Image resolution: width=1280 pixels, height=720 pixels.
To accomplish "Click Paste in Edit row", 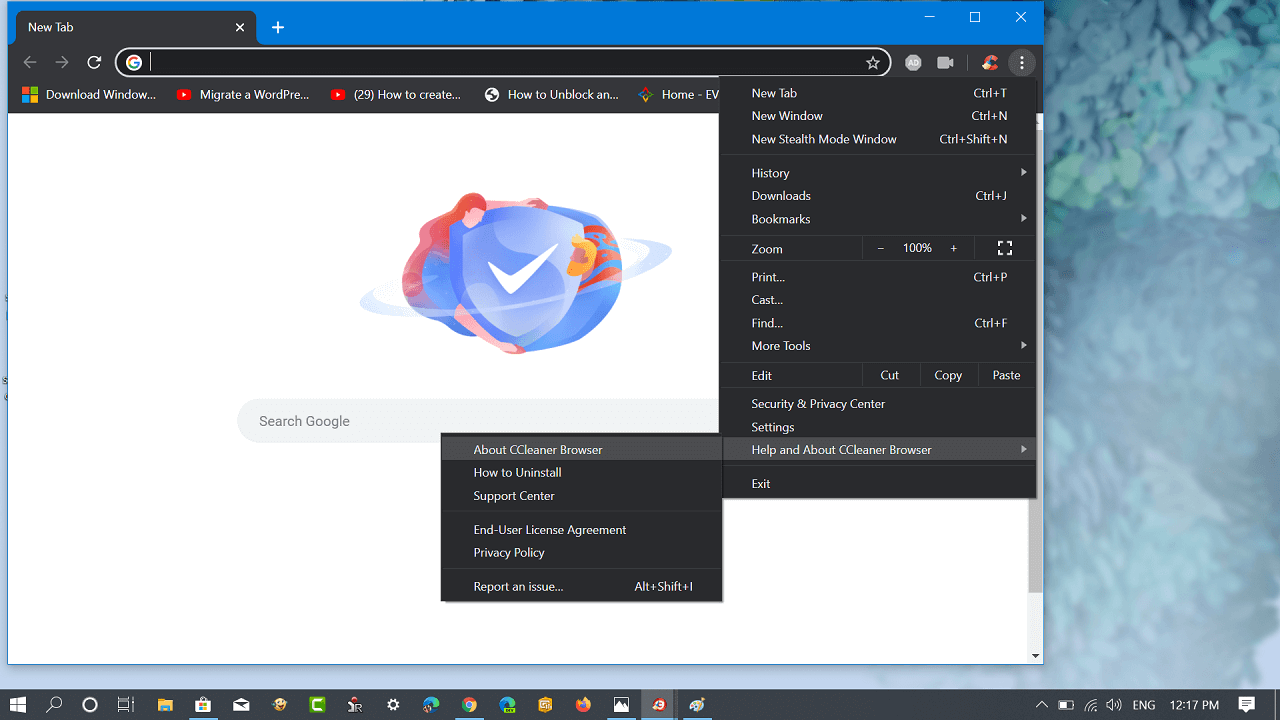I will point(1007,375).
